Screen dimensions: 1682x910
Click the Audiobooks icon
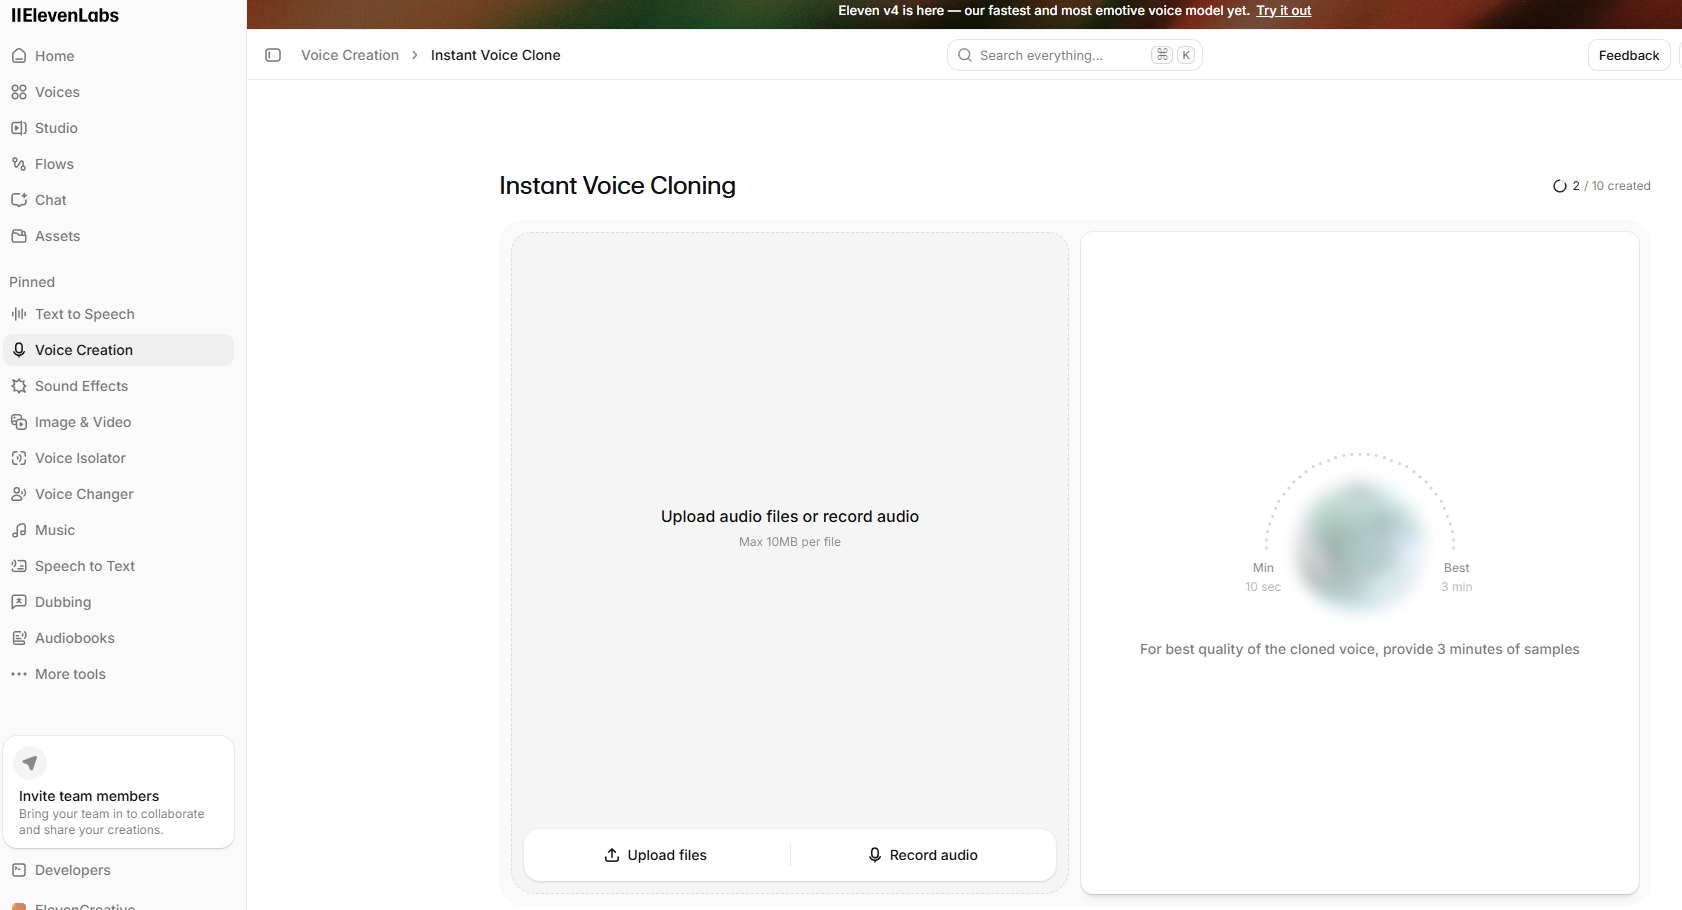click(x=19, y=638)
